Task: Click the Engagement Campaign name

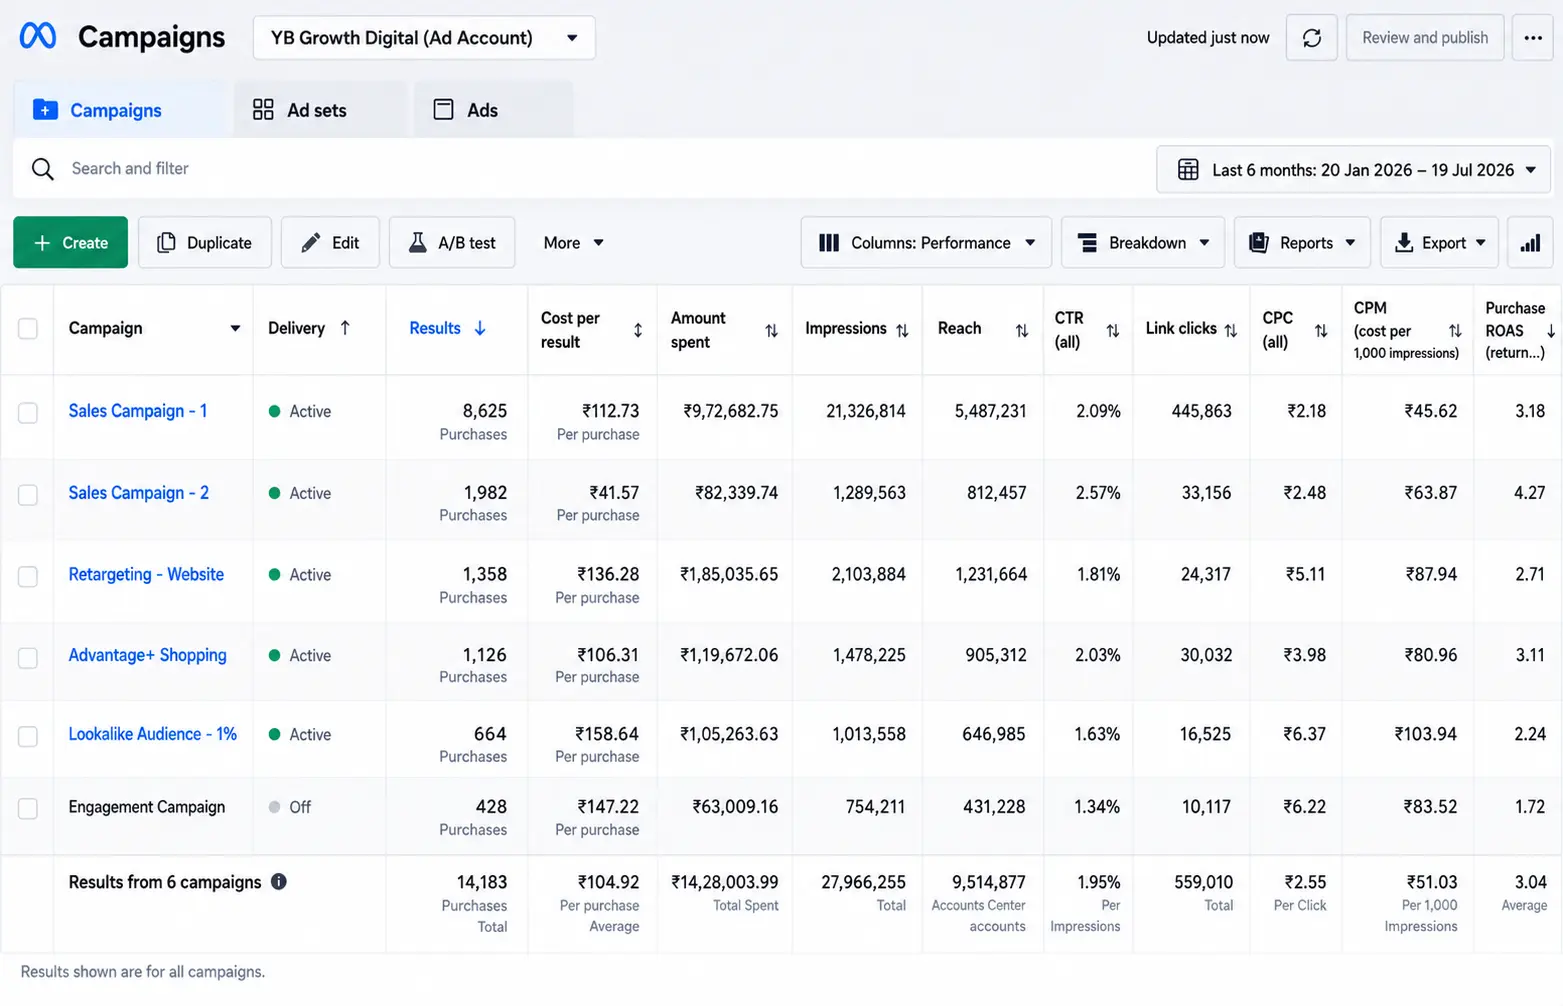Action: pyautogui.click(x=147, y=807)
